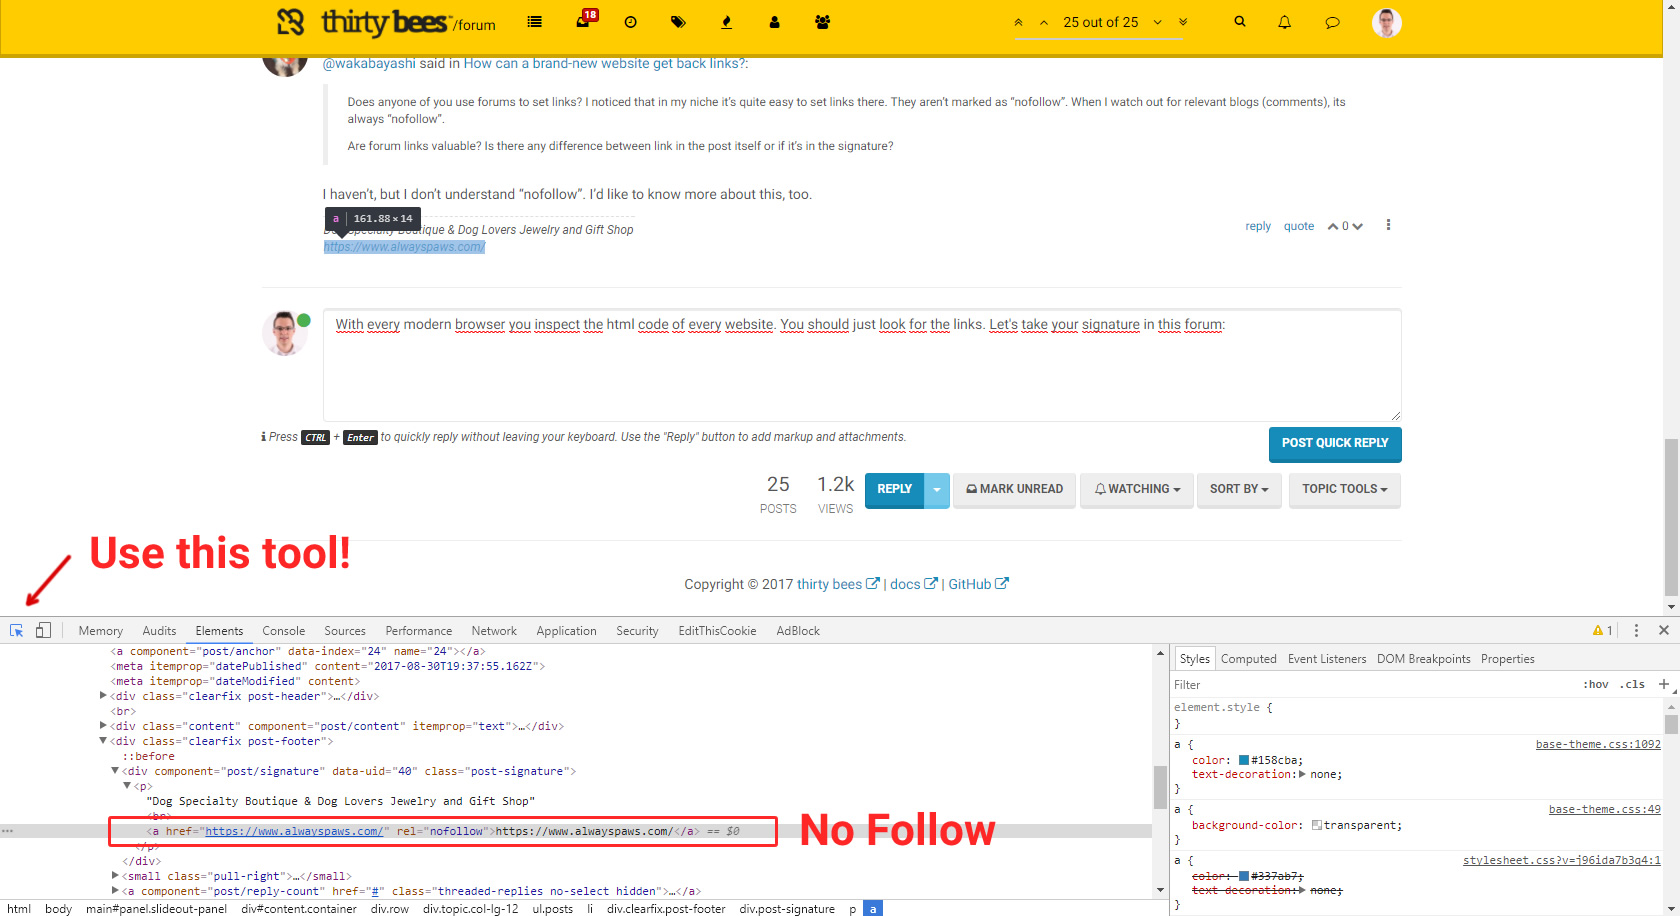Click the blue color swatch next to #158cba

pos(1243,760)
